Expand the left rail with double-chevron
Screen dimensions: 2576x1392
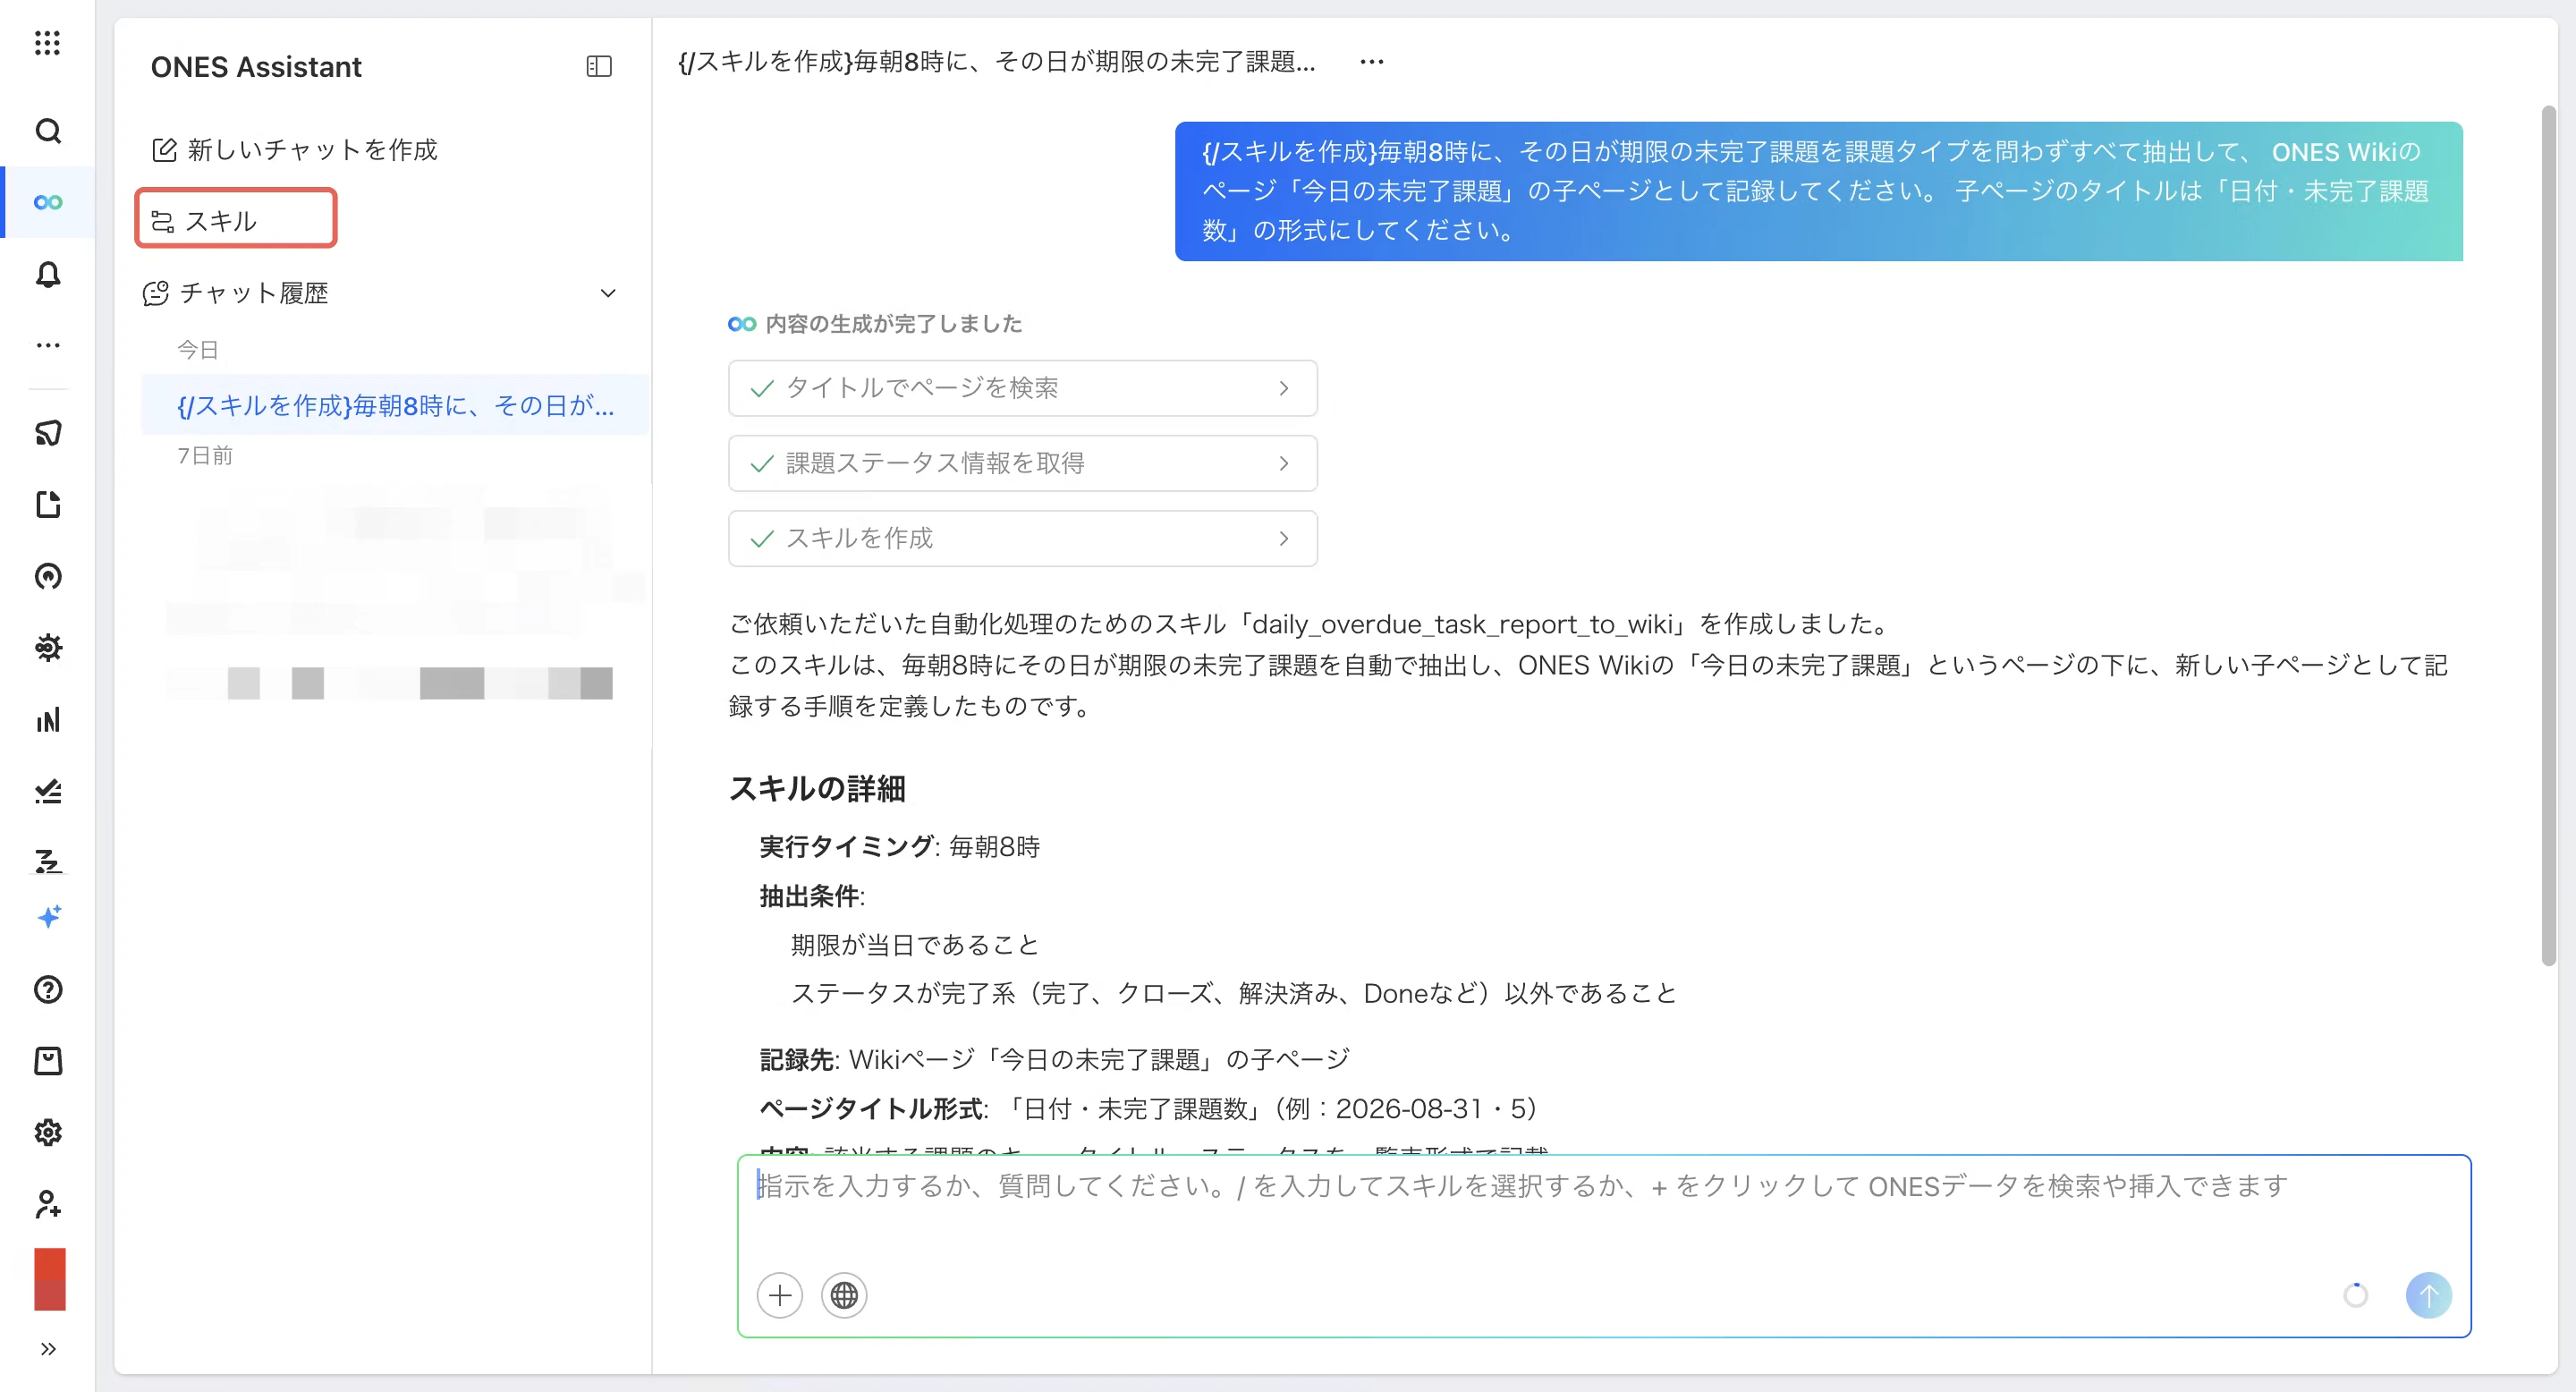tap(48, 1349)
